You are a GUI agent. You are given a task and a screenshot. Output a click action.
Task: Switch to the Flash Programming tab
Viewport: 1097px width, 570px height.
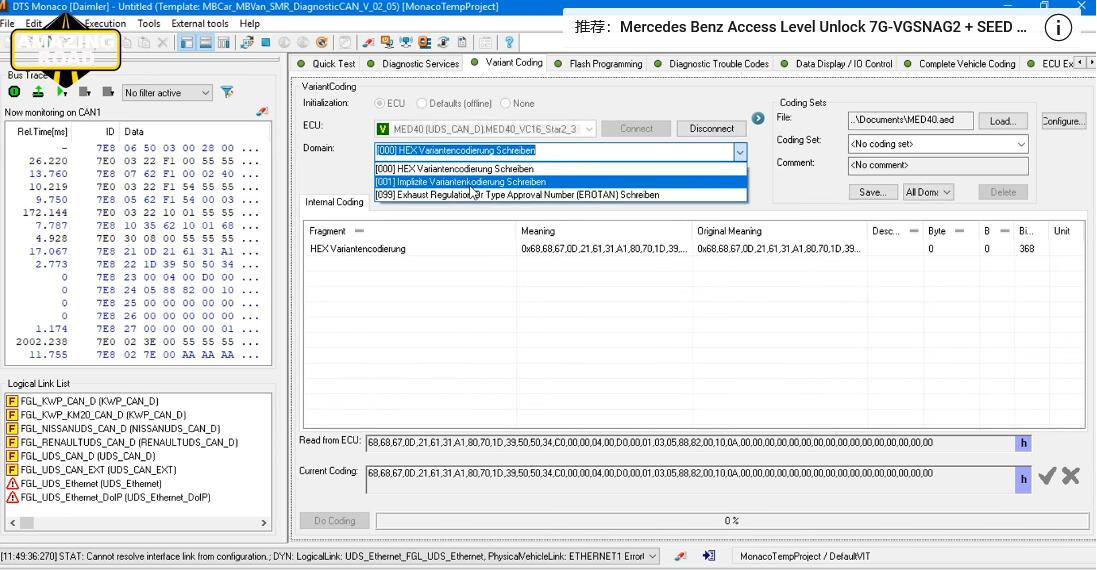point(599,64)
